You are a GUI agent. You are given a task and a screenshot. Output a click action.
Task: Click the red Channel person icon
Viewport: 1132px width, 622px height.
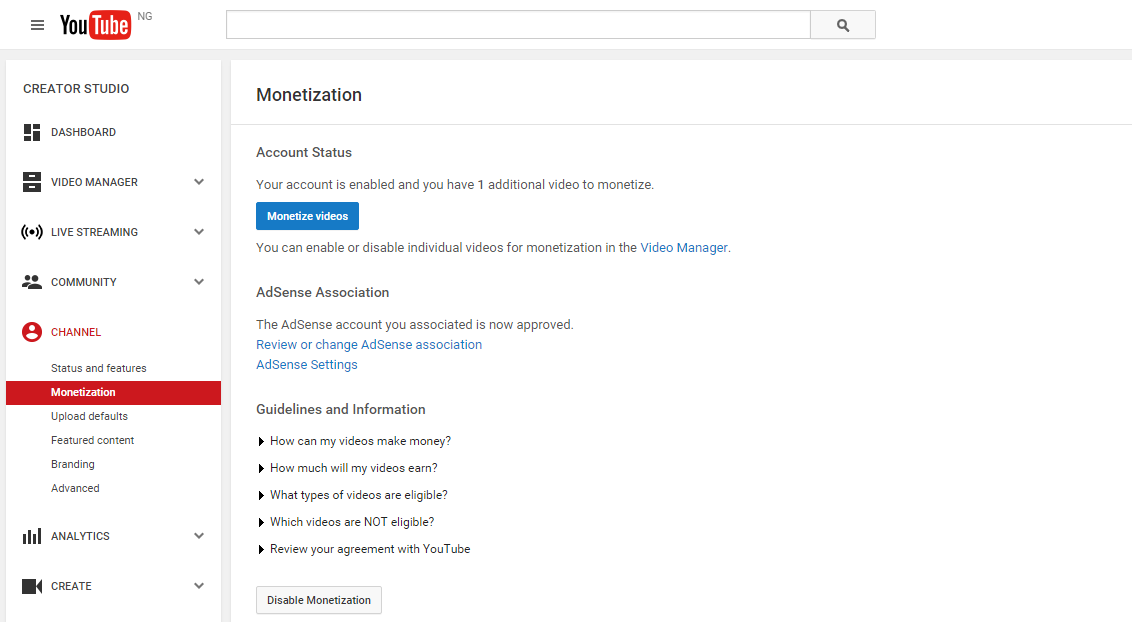pyautogui.click(x=31, y=332)
